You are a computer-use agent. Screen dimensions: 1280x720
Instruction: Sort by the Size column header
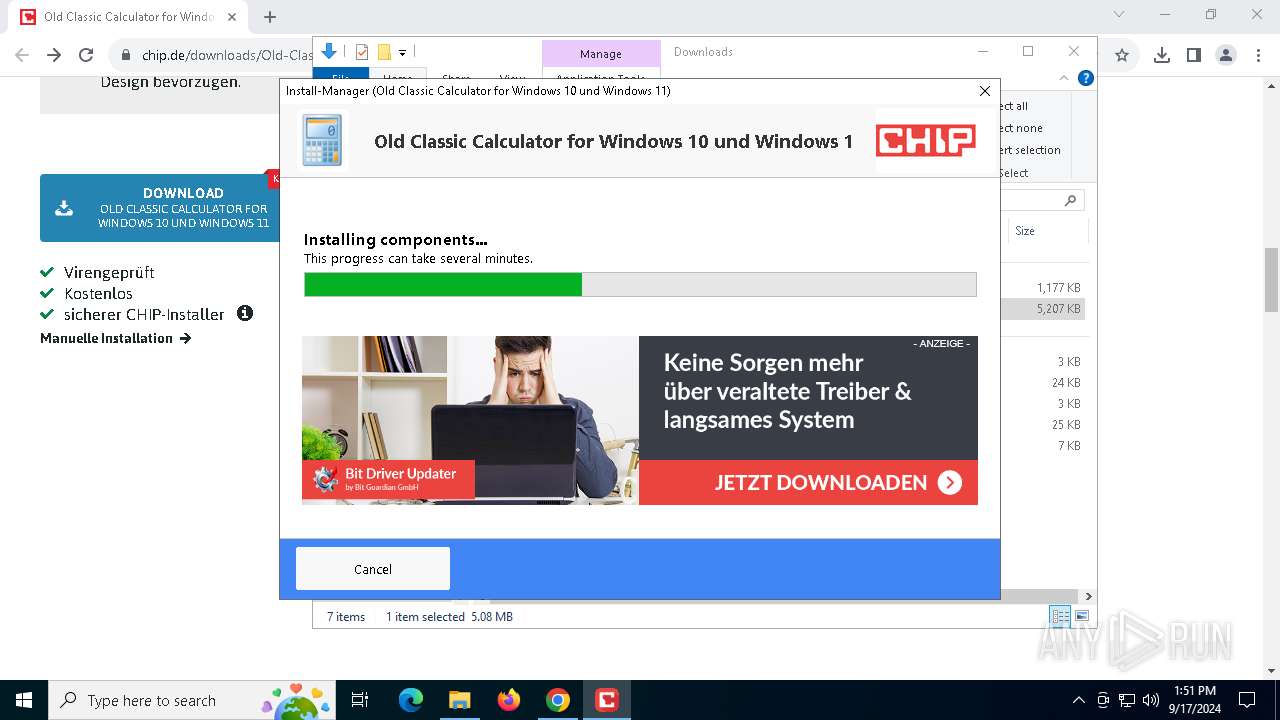click(x=1025, y=230)
